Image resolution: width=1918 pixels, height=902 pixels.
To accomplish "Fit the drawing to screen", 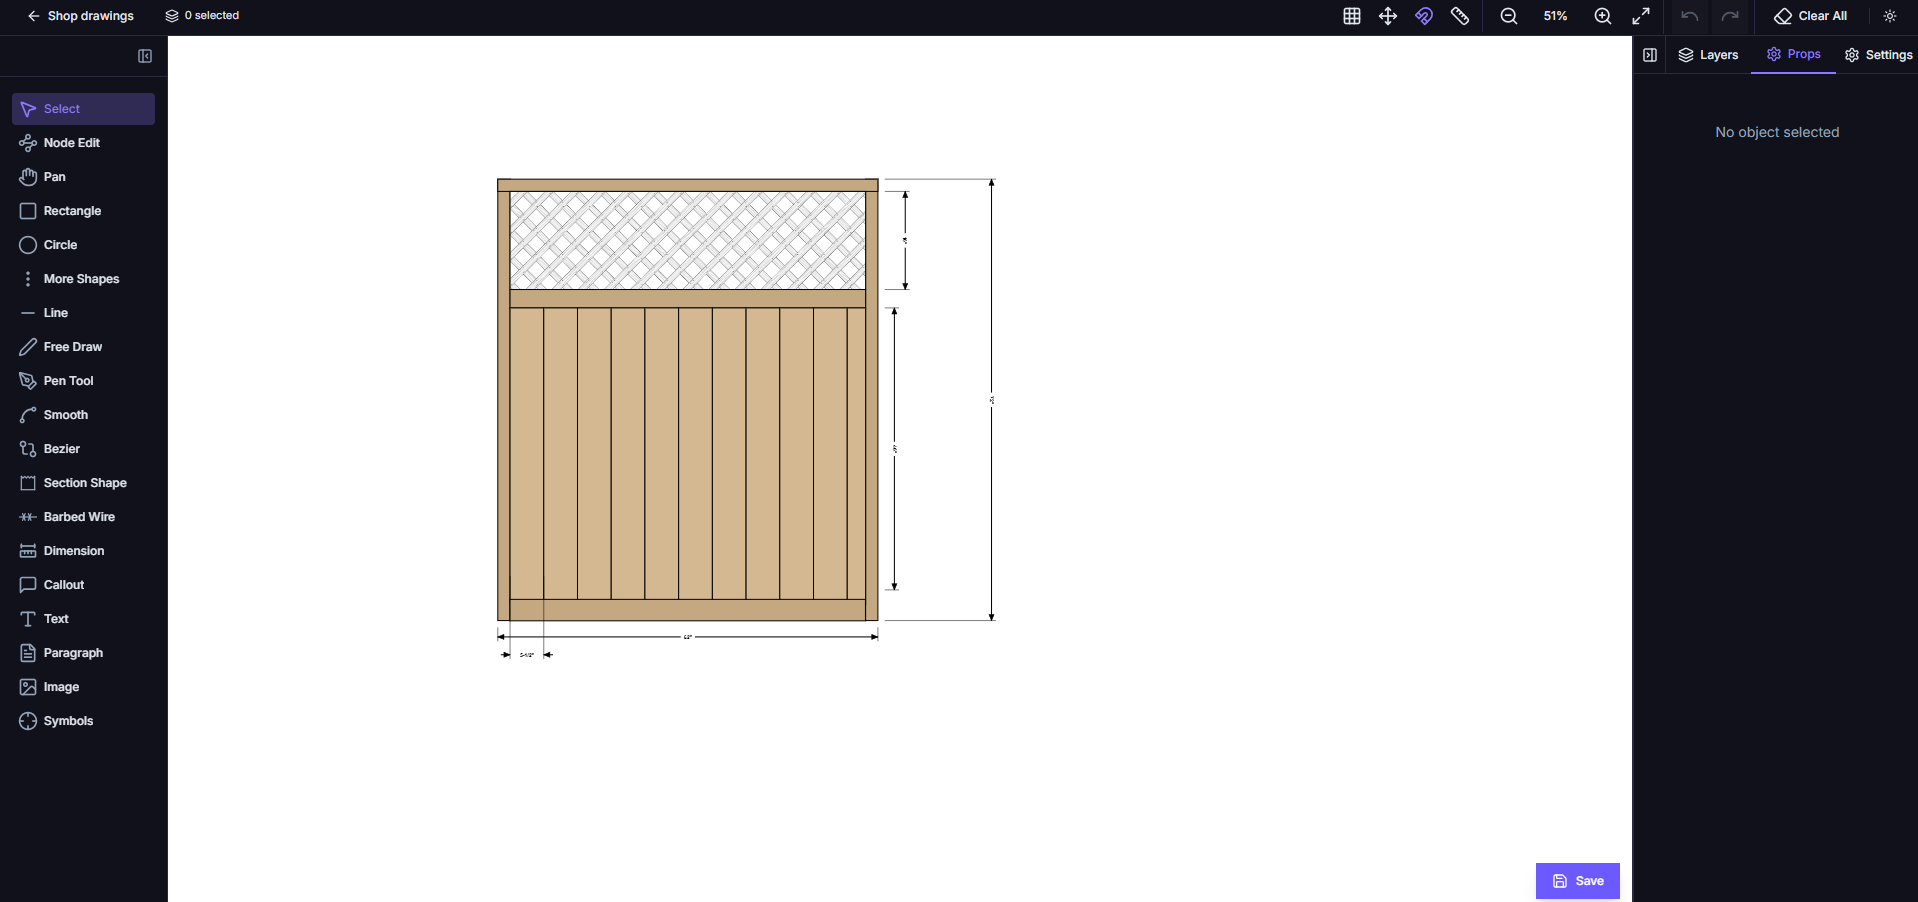I will pos(1641,16).
